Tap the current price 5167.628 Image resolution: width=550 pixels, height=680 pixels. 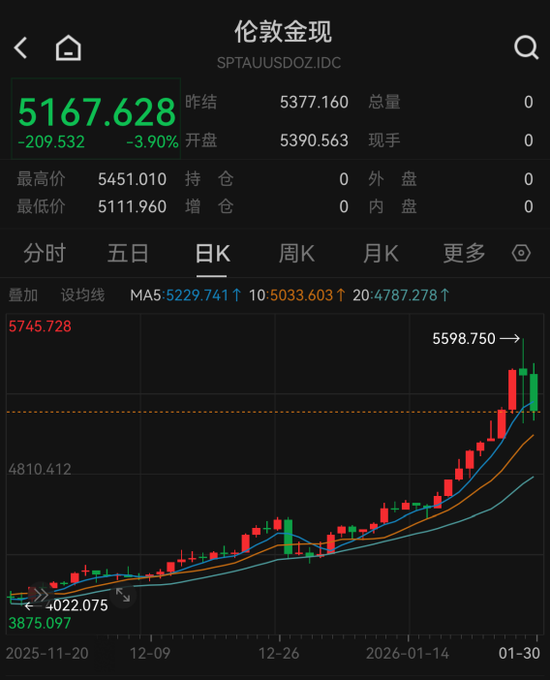click(x=96, y=112)
